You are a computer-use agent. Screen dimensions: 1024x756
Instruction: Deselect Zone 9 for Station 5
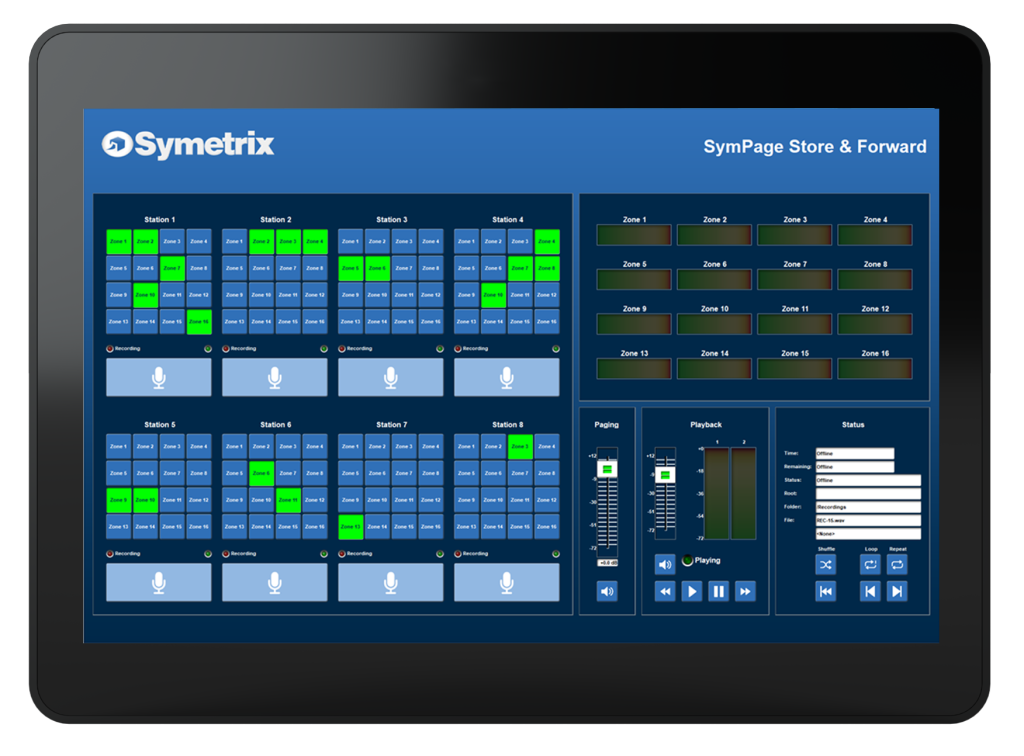pyautogui.click(x=119, y=500)
